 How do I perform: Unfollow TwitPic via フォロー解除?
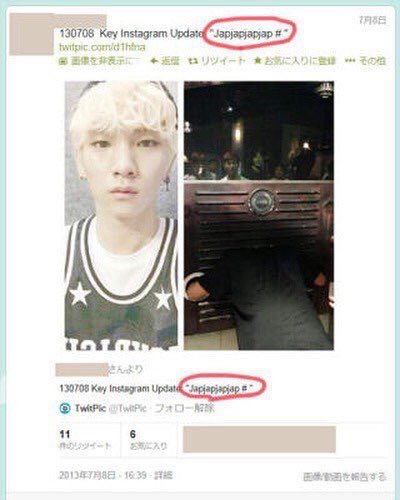click(185, 408)
